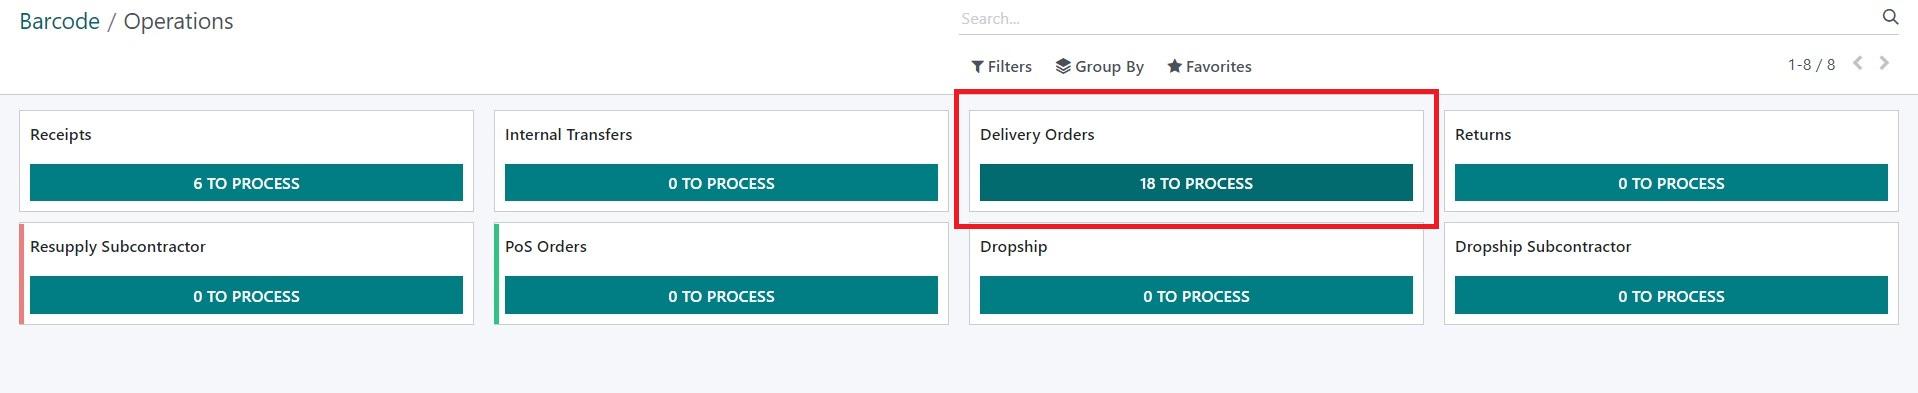
Task: Click 6 TO PROCESS under Receipts
Action: (246, 183)
